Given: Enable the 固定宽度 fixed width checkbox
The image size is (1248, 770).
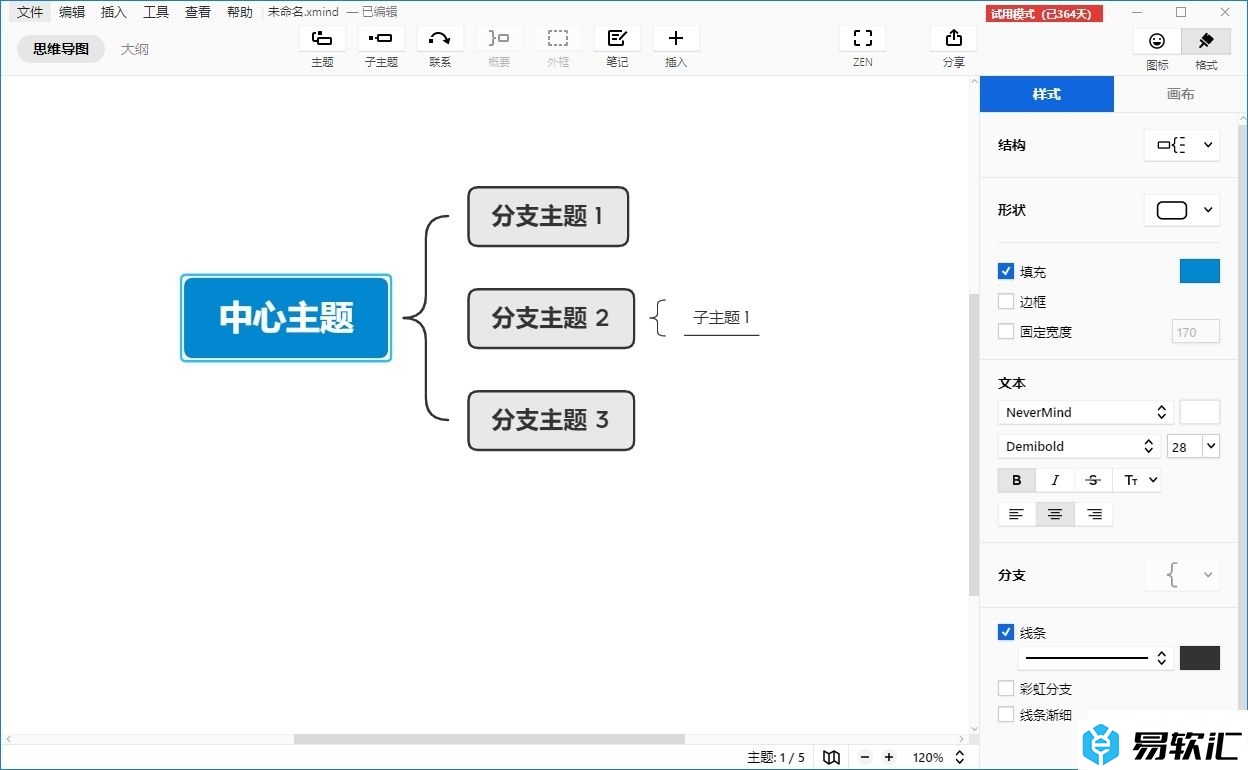Looking at the screenshot, I should tap(1006, 331).
